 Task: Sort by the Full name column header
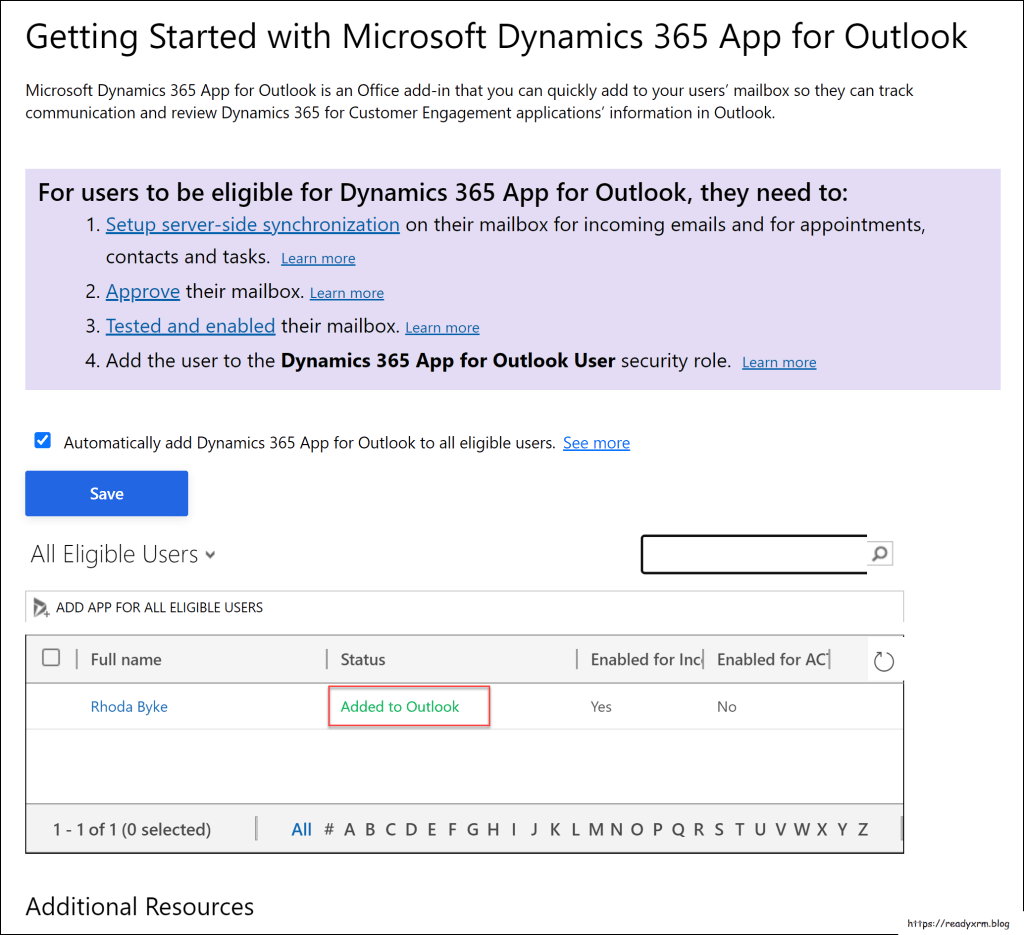point(126,660)
